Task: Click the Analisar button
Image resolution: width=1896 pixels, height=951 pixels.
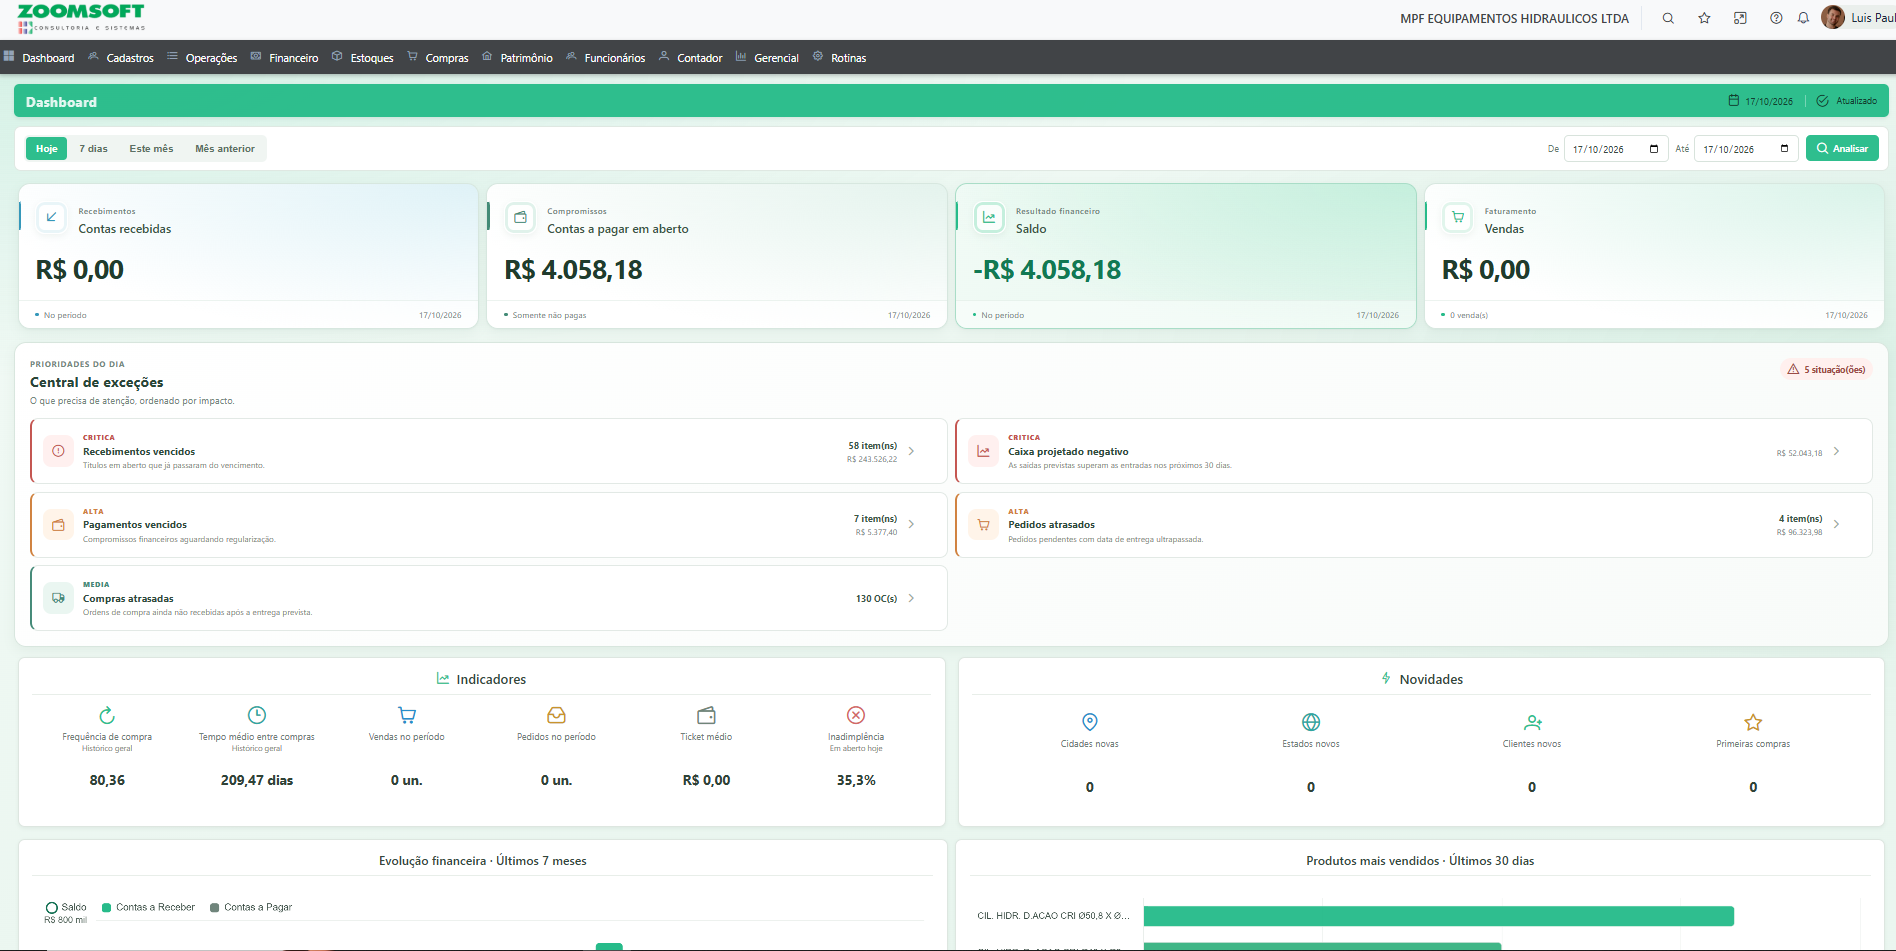Action: click(x=1842, y=148)
